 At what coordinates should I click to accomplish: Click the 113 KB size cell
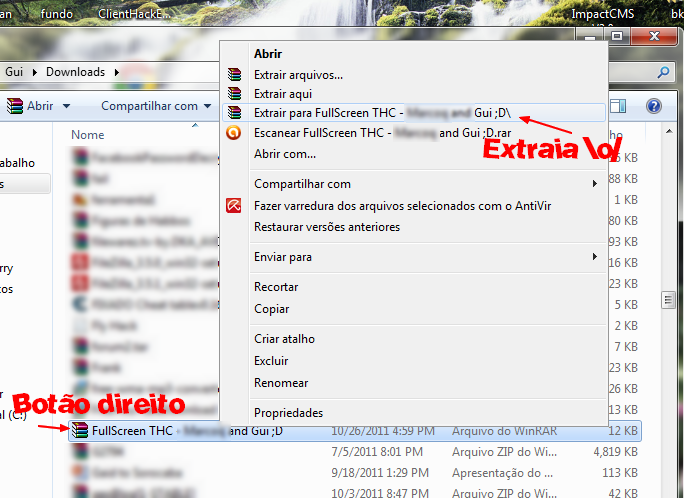click(620, 473)
